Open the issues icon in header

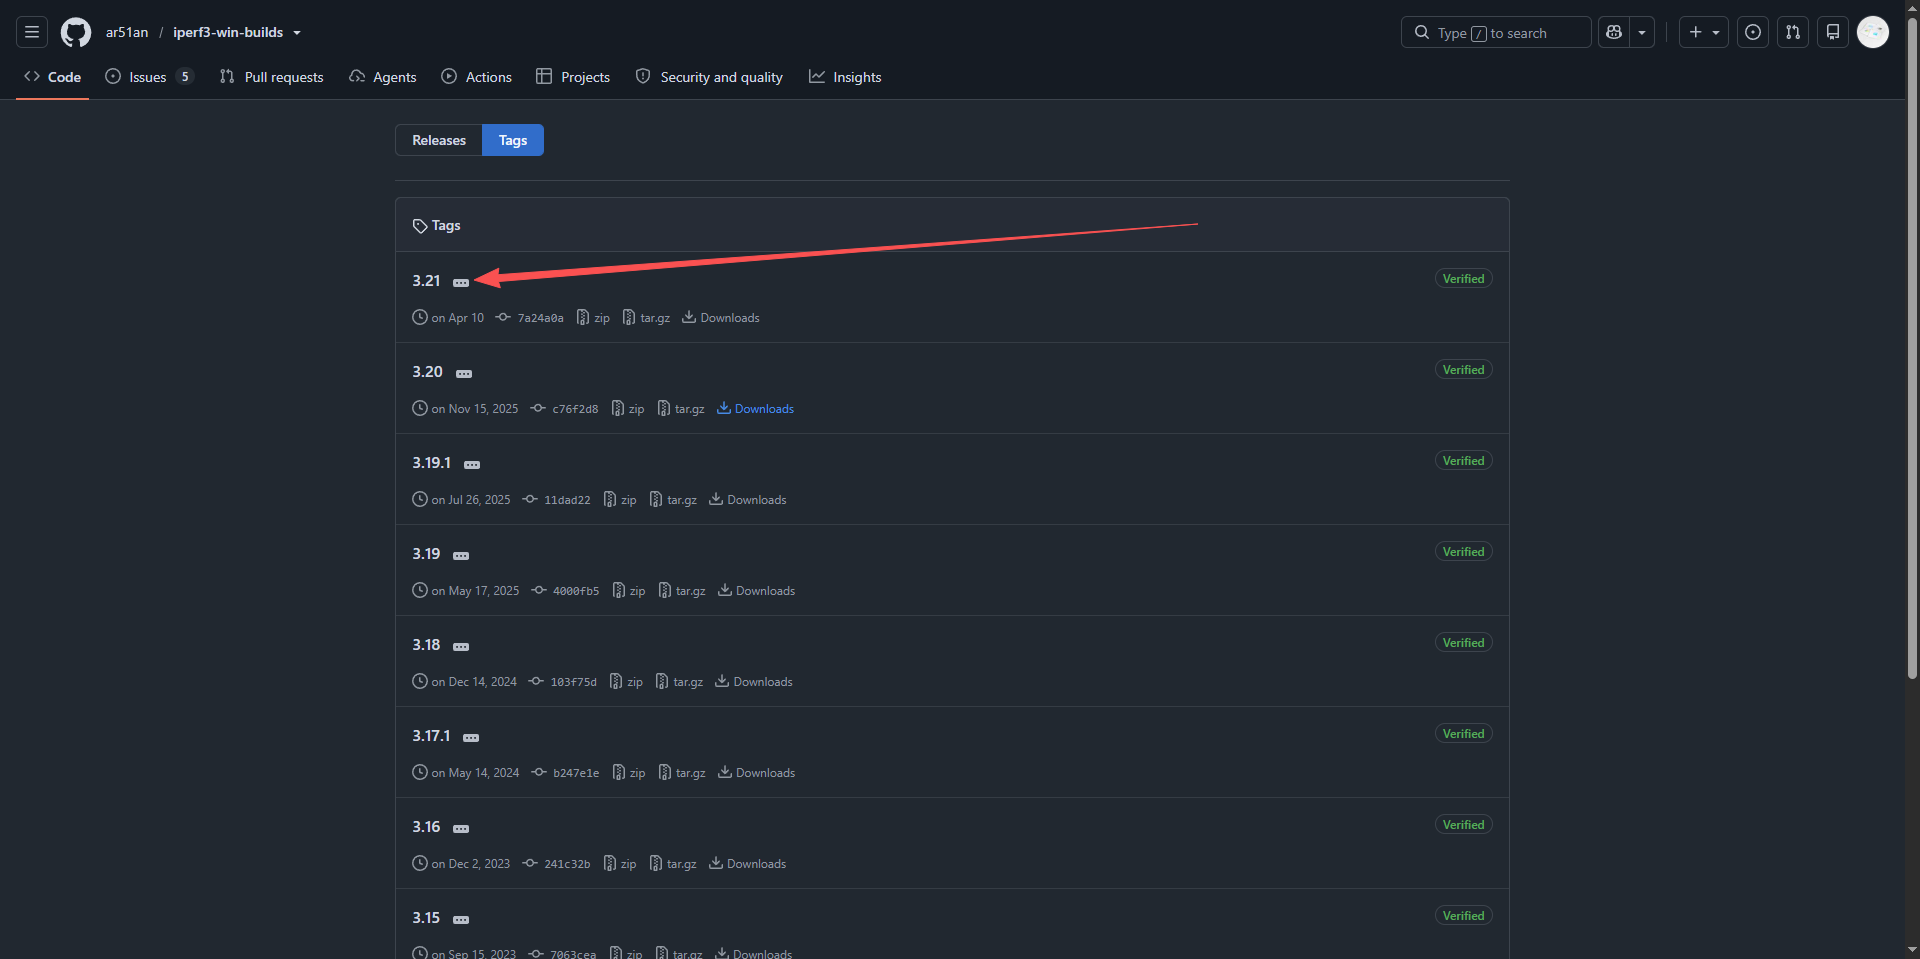1753,32
